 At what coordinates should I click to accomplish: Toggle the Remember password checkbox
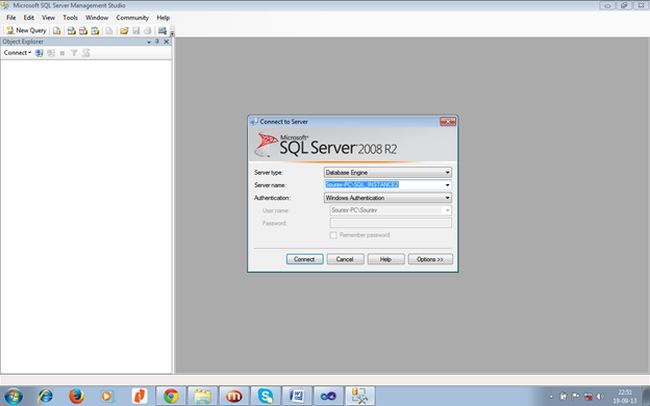[333, 235]
